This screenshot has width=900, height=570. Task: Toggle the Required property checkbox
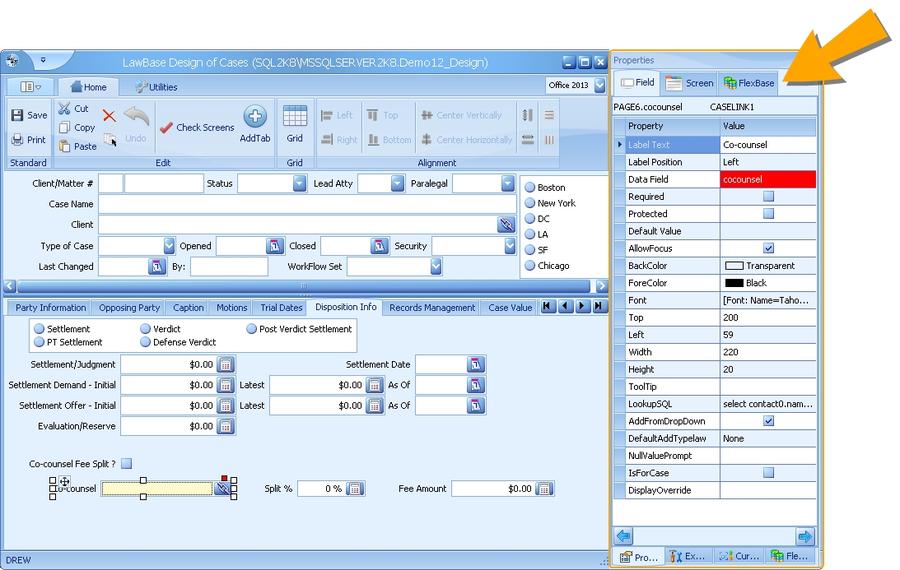(x=769, y=196)
